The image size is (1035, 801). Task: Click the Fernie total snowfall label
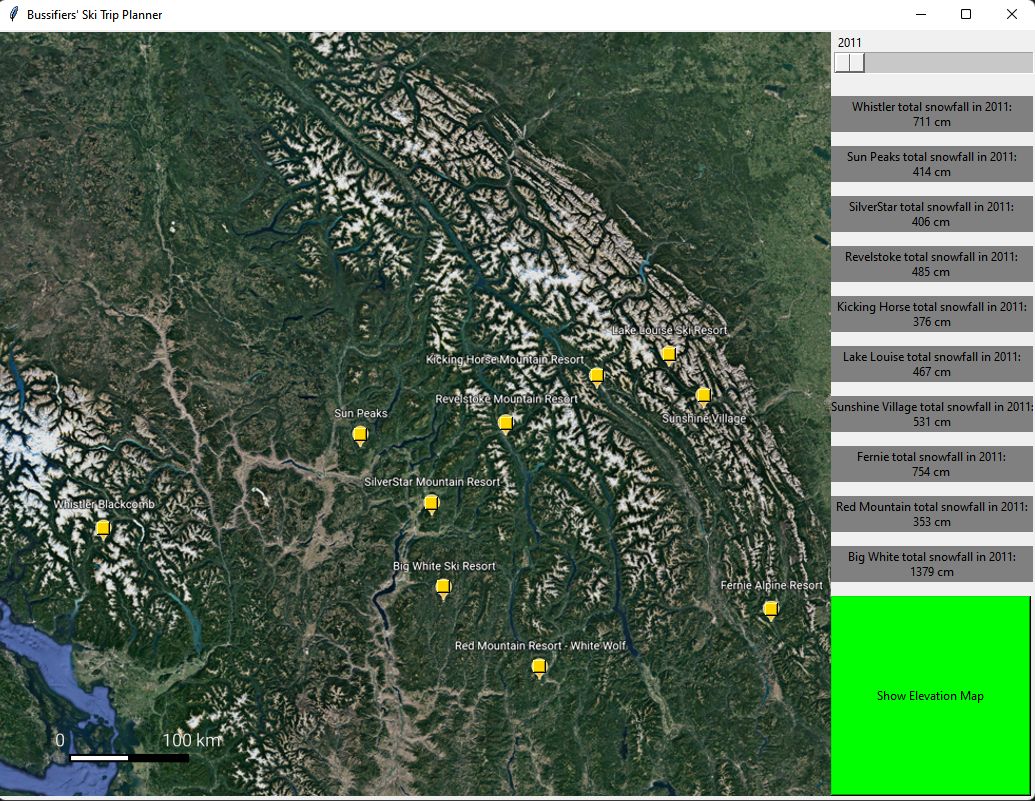tap(930, 464)
